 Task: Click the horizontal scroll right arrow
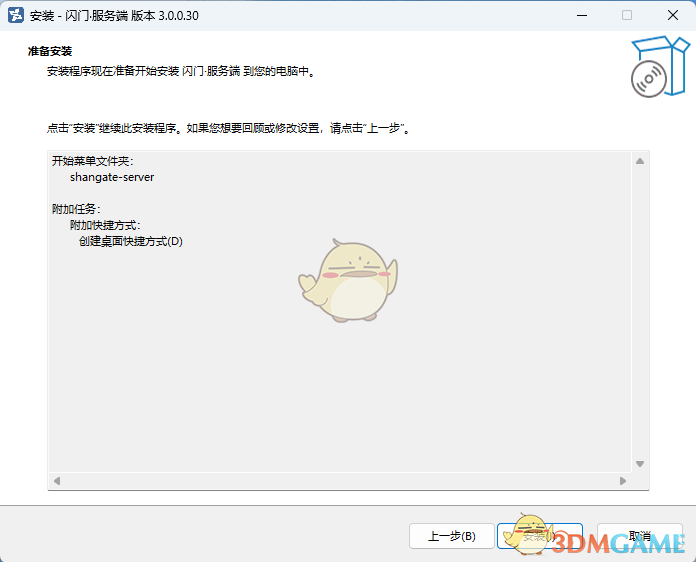click(x=623, y=481)
